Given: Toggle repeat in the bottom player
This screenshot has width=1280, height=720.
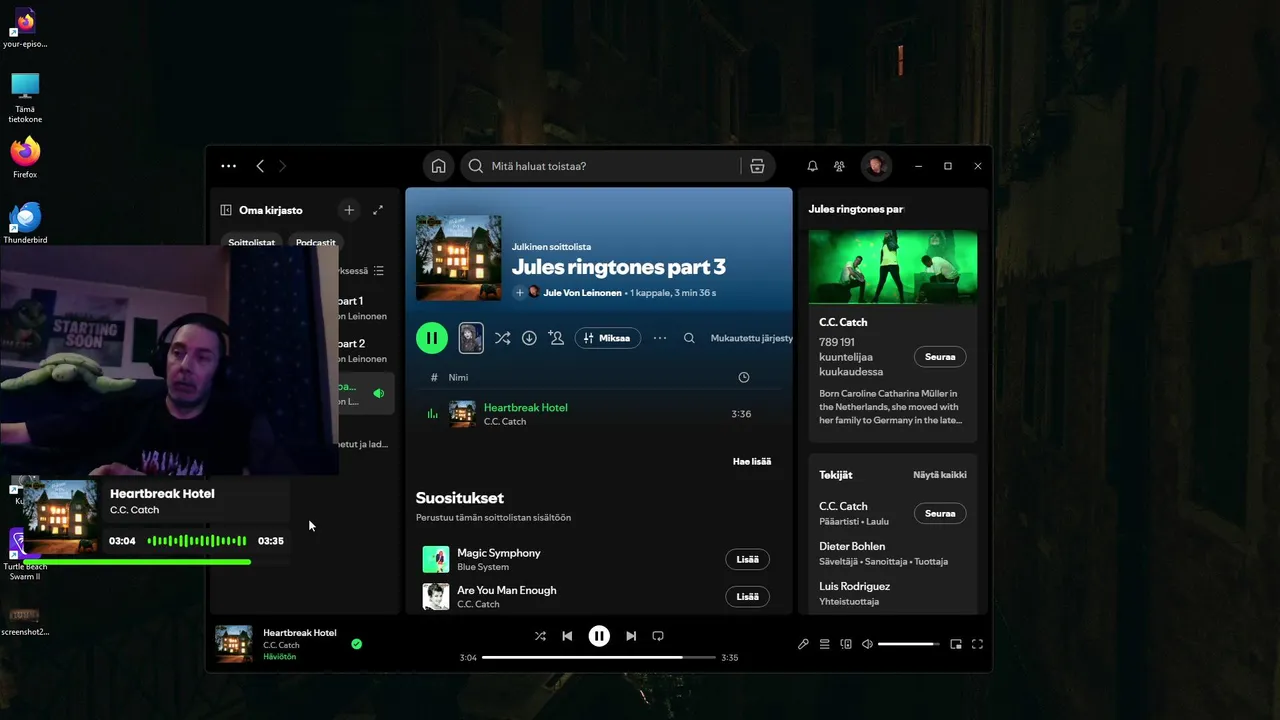Looking at the screenshot, I should 658,636.
